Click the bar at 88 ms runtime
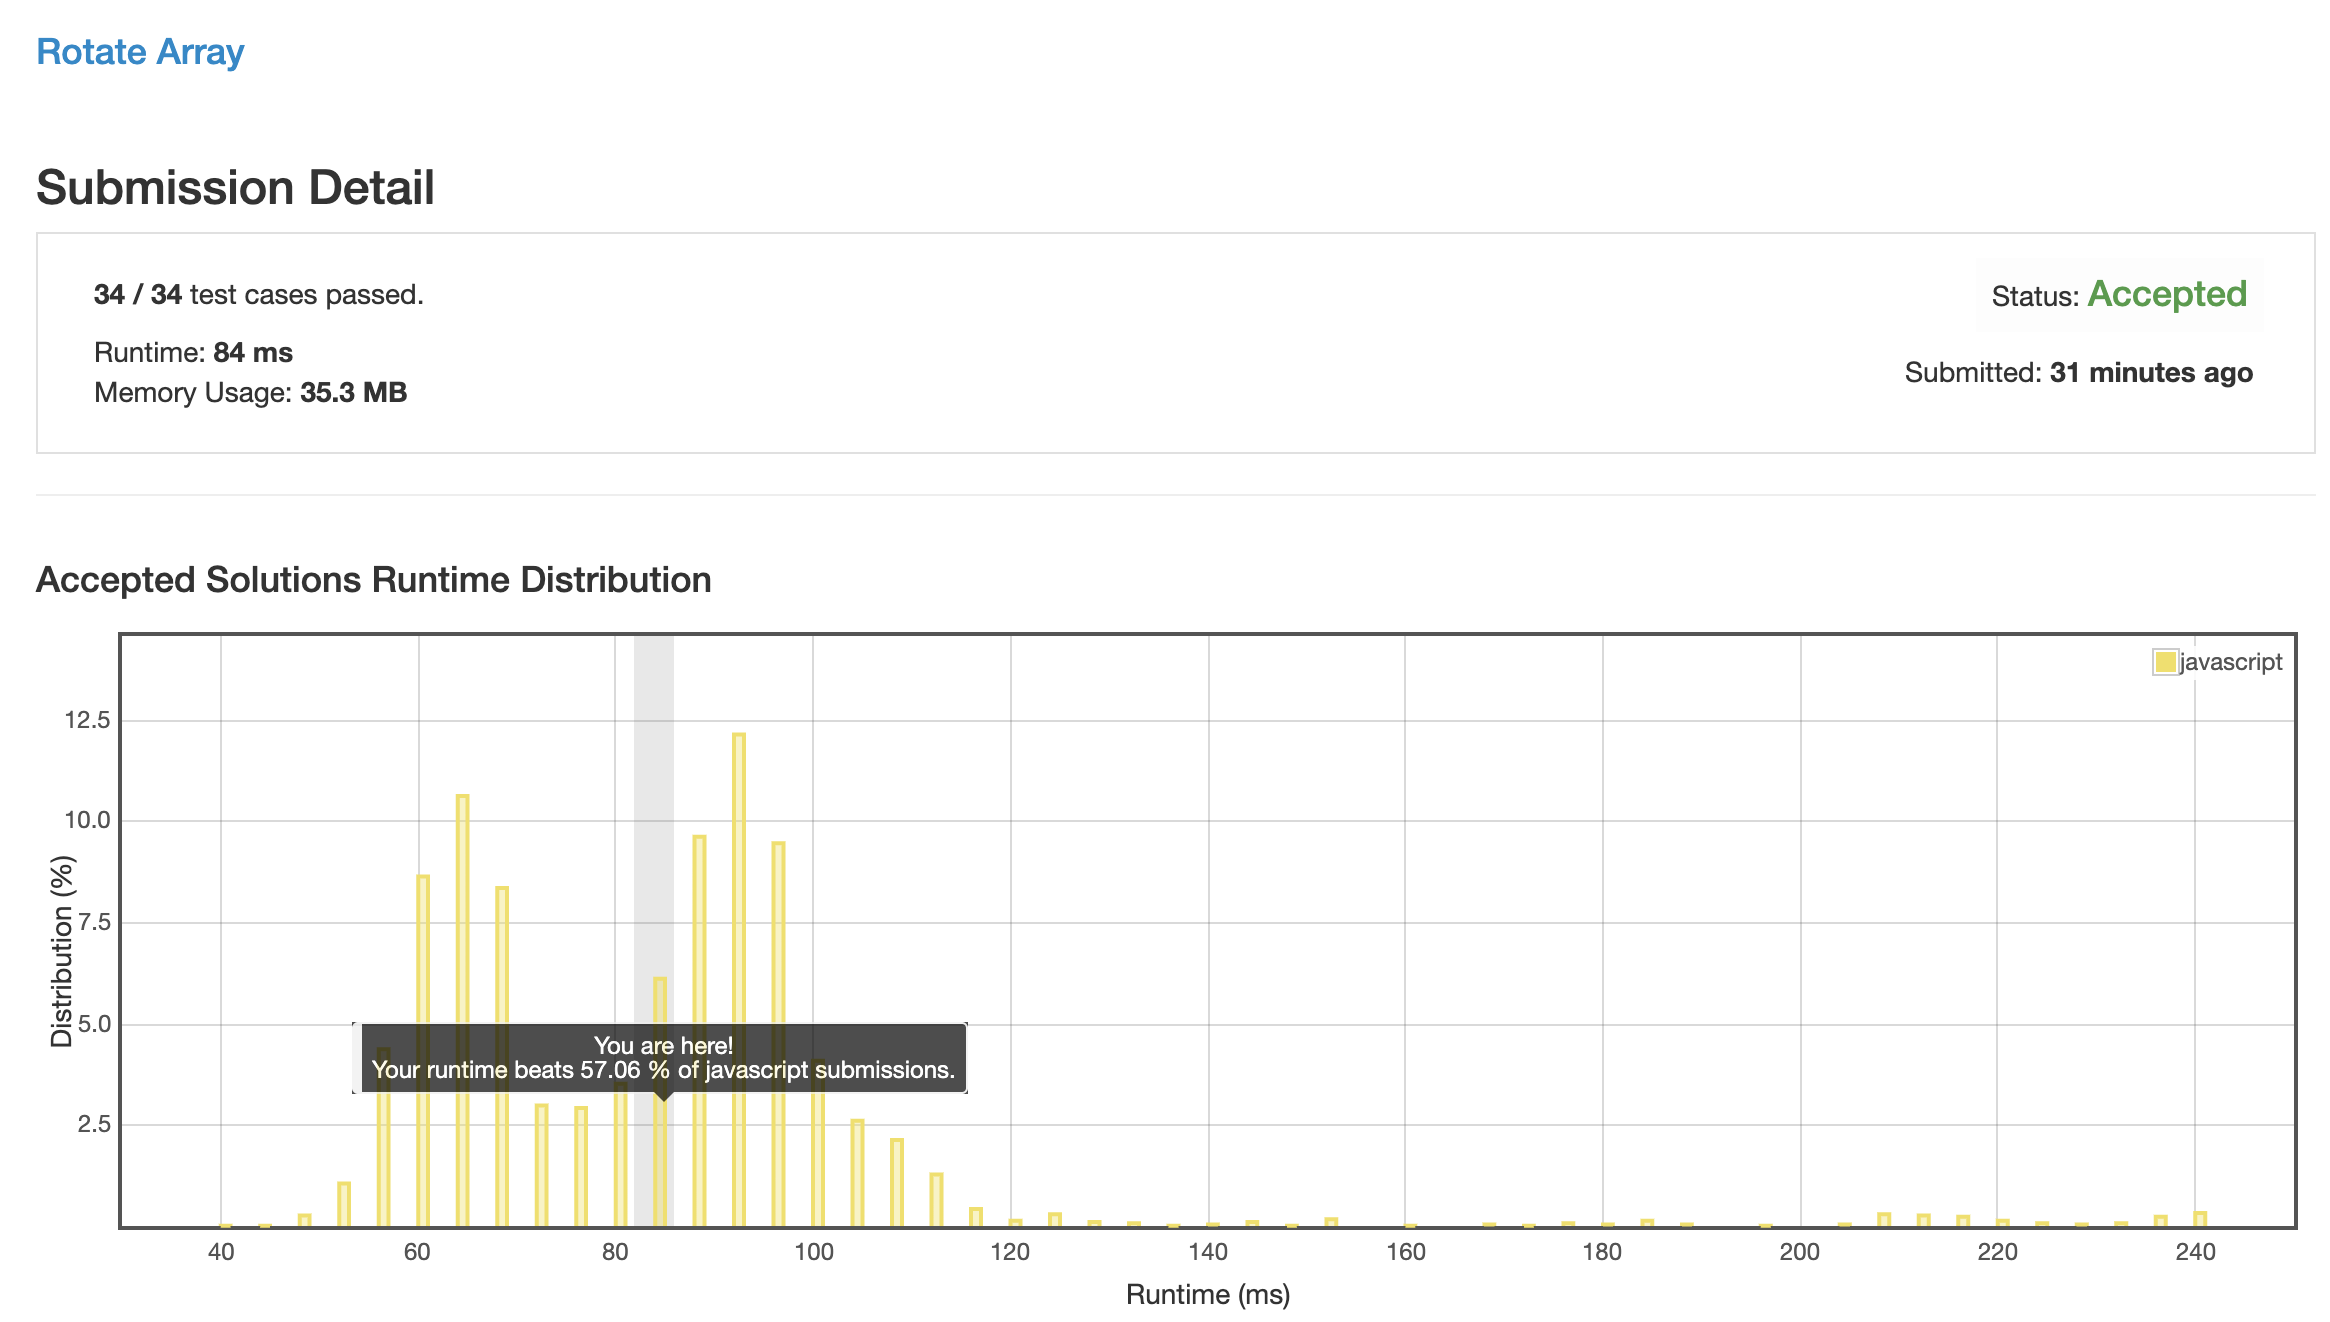The height and width of the screenshot is (1322, 2330). (700, 1031)
